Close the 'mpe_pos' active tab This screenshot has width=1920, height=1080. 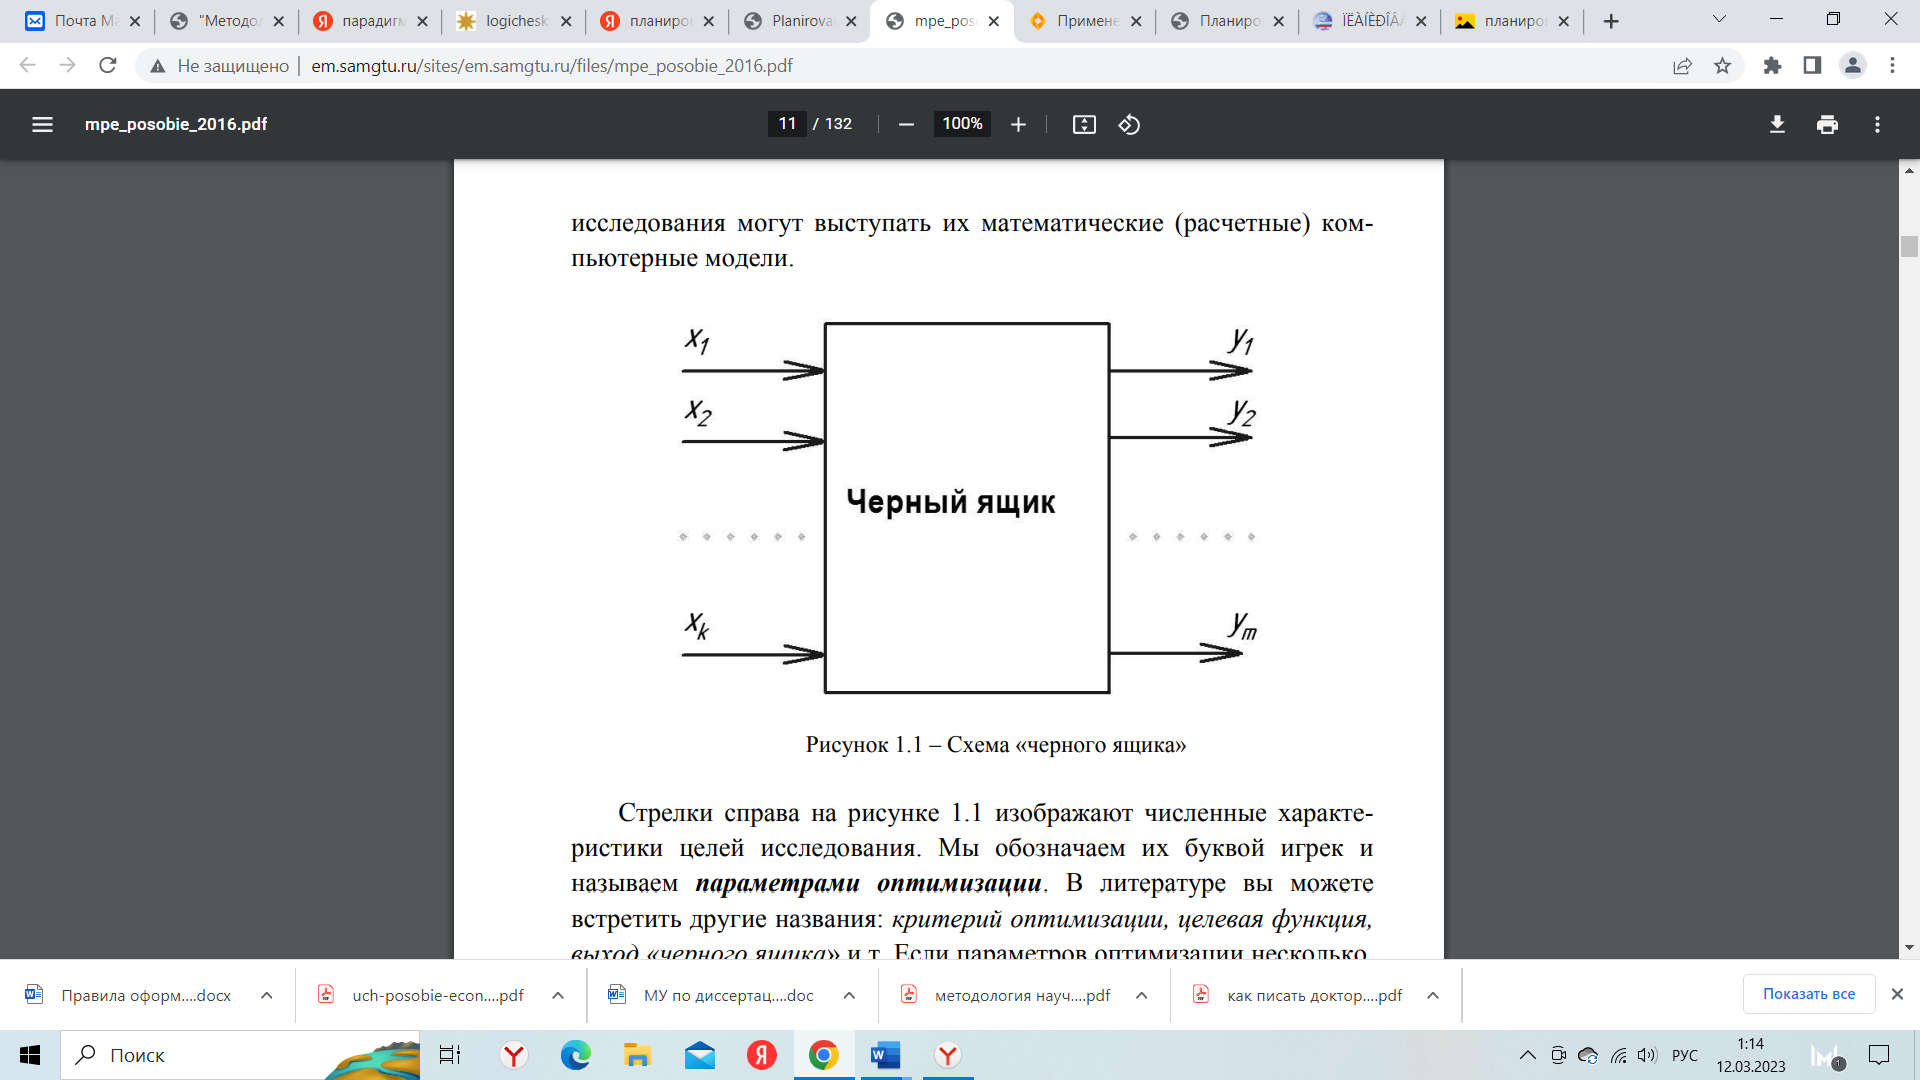point(993,21)
